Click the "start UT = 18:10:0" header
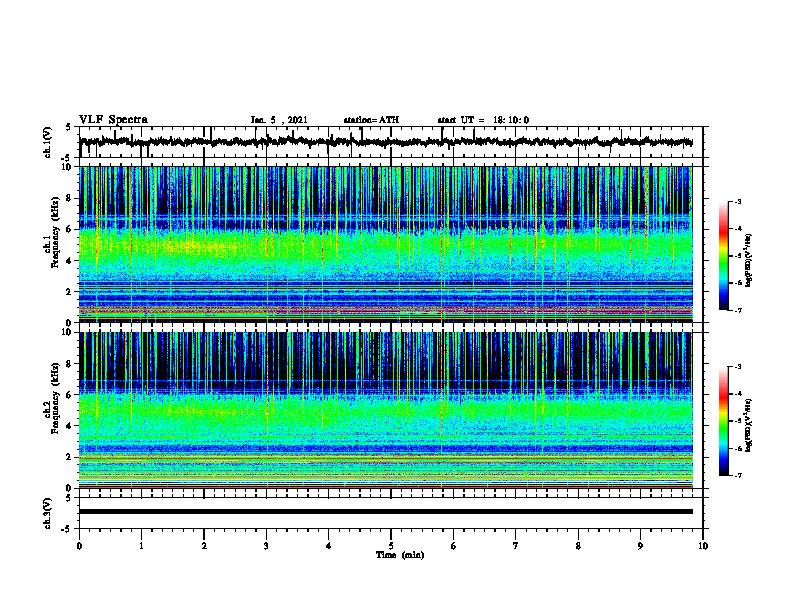Viewport: 792px width, 612px height. coord(483,120)
